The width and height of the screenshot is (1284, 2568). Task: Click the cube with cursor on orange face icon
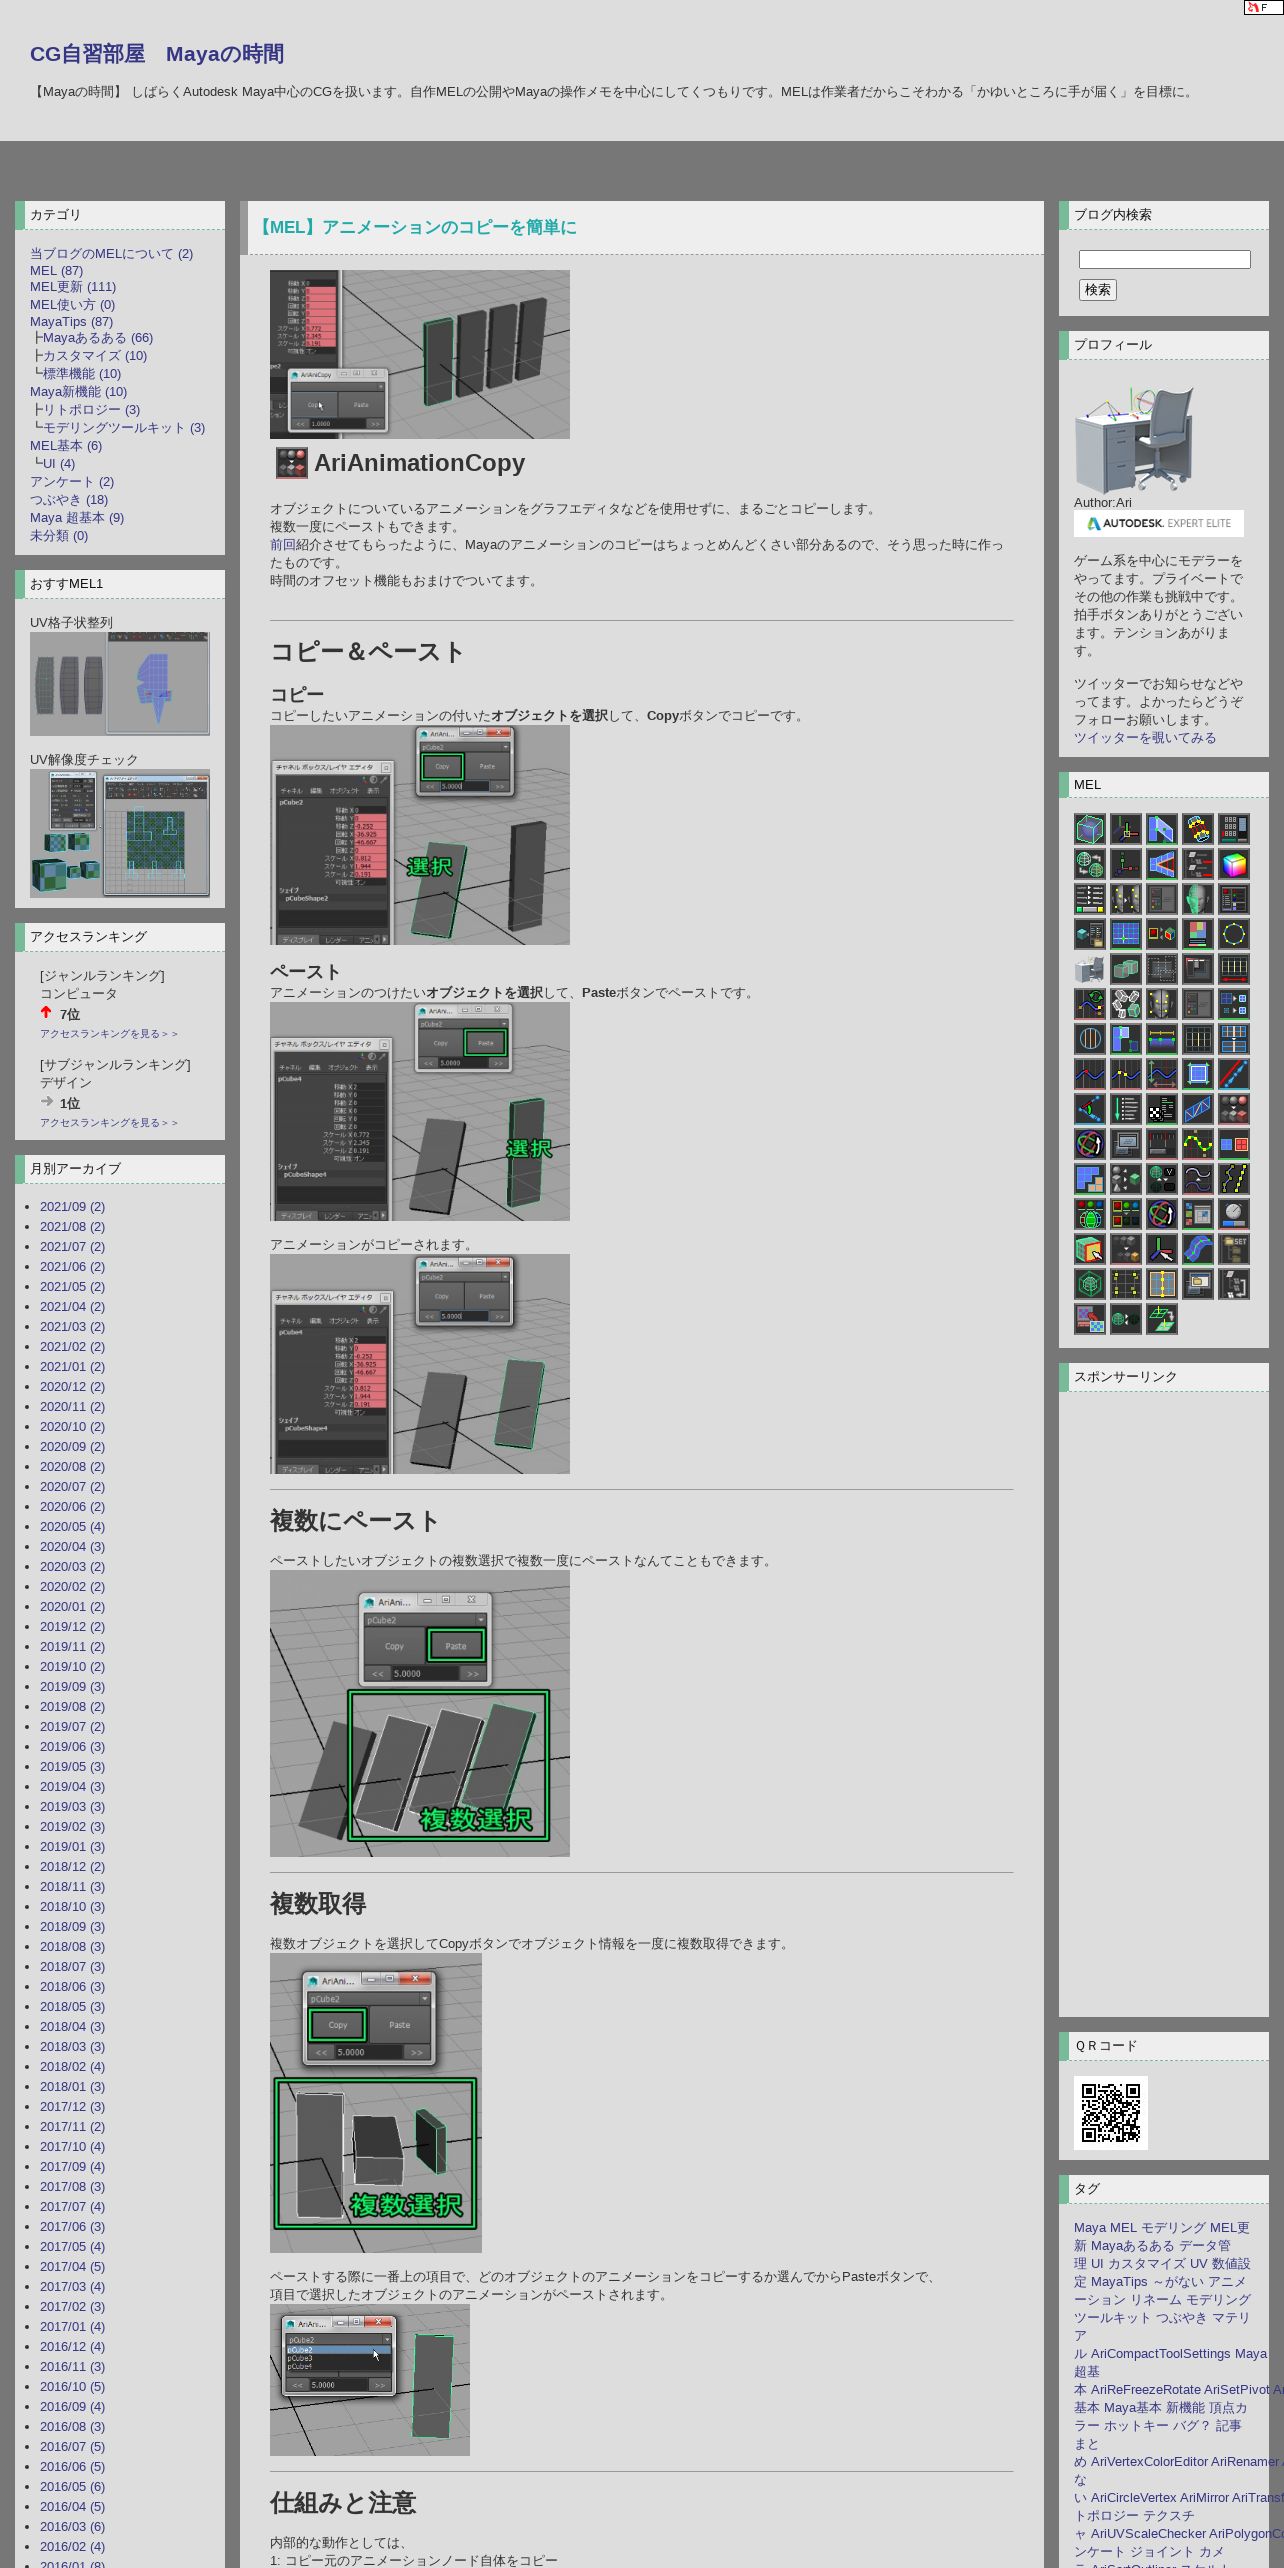point(1090,1249)
